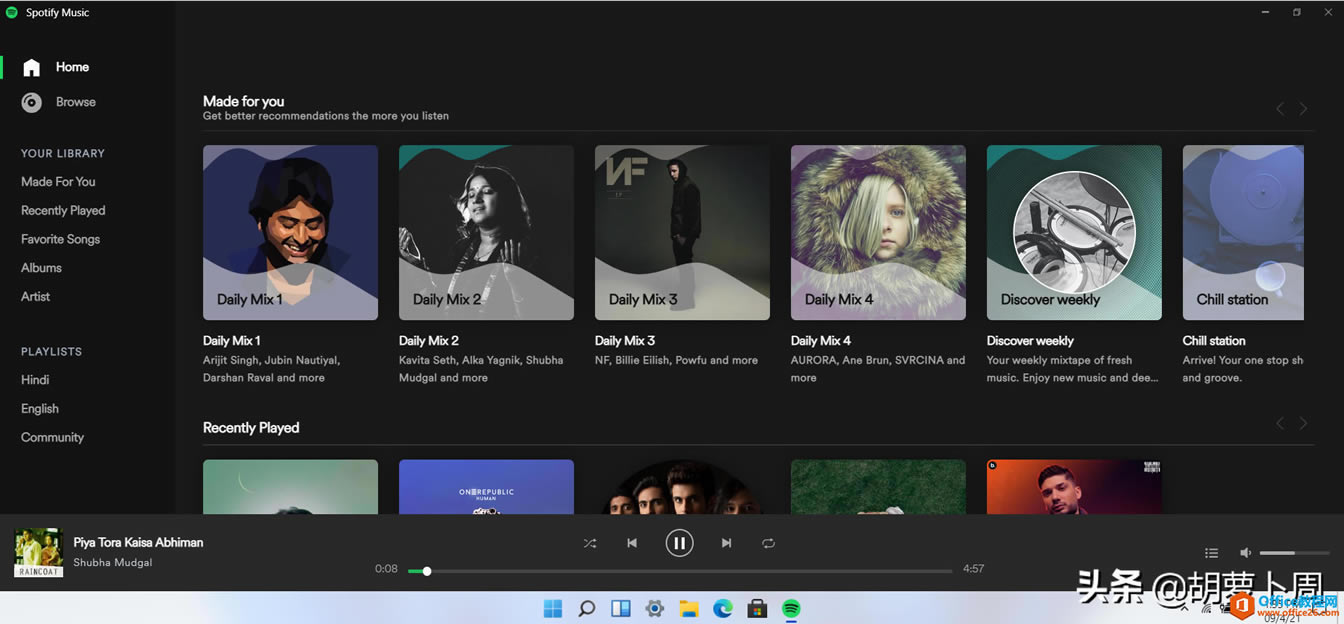Open Albums in library

[x=41, y=268]
